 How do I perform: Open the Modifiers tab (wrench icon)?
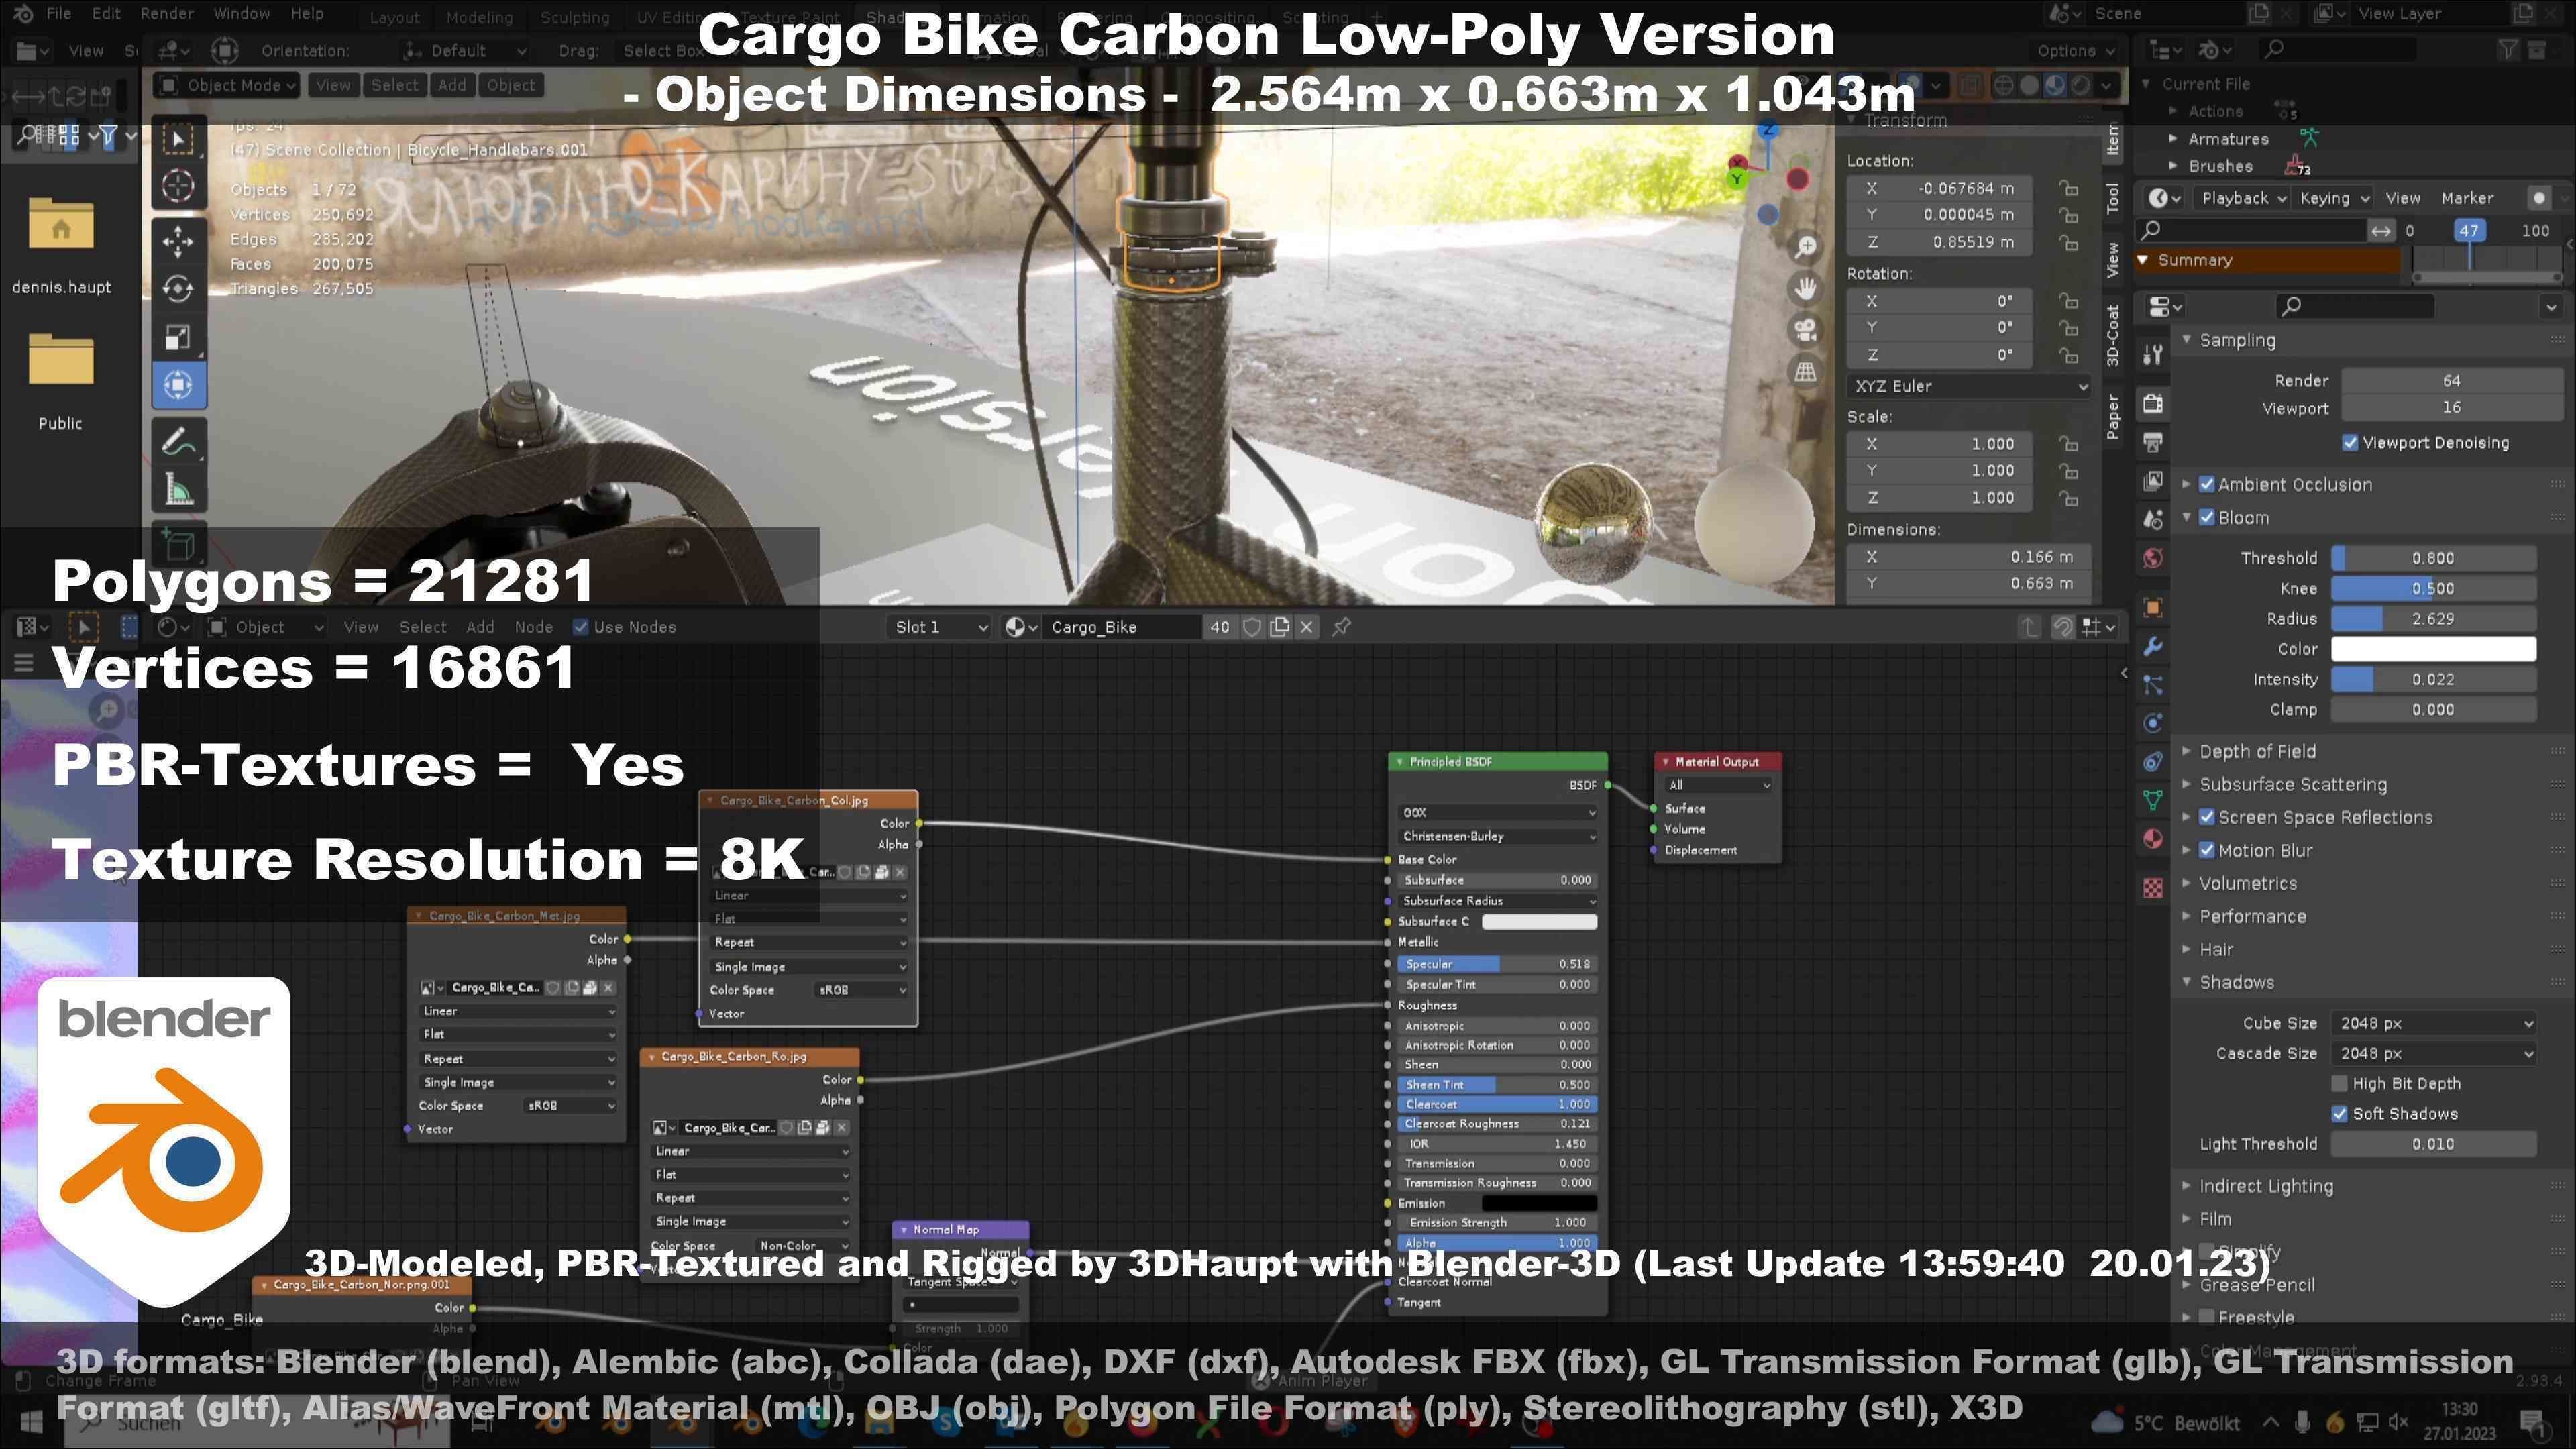tap(2153, 646)
